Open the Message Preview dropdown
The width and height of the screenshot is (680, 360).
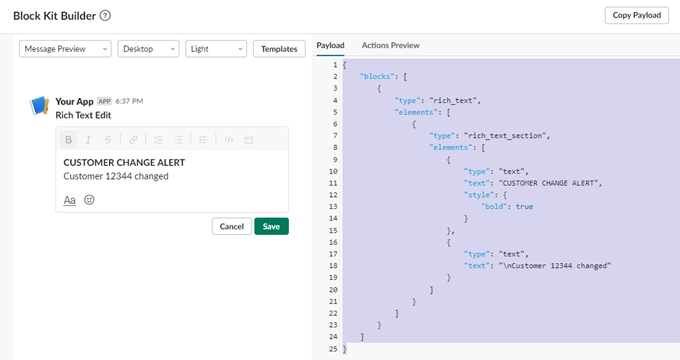coord(65,49)
